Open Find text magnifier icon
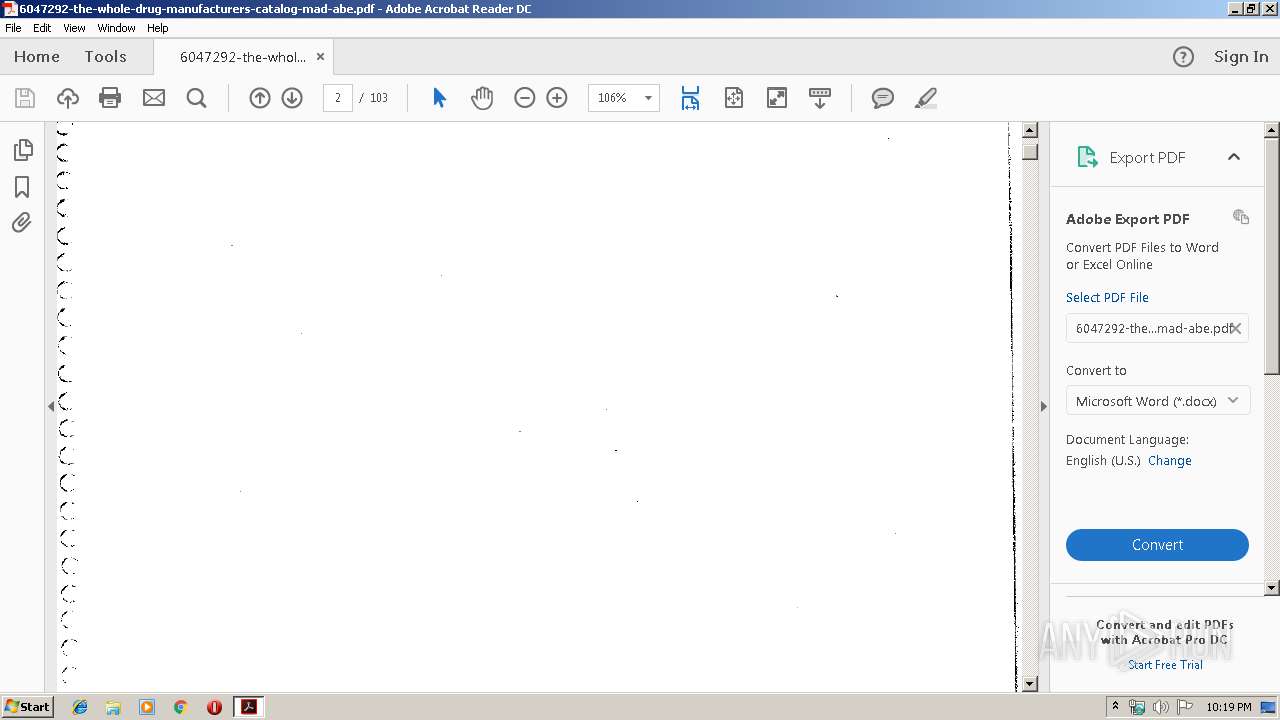The image size is (1280, 720). [x=197, y=98]
